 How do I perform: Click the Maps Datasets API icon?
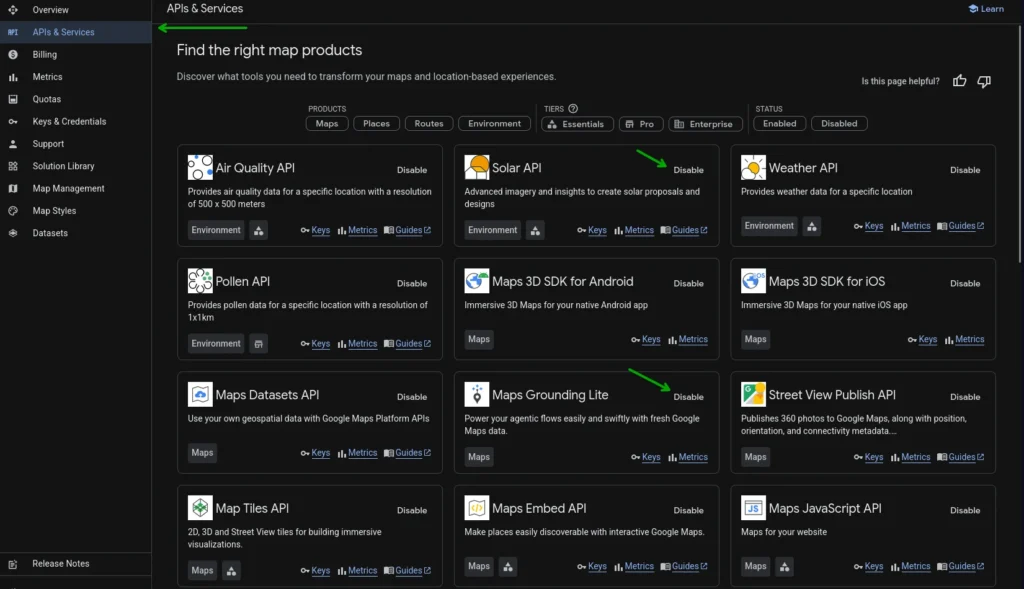click(x=200, y=395)
